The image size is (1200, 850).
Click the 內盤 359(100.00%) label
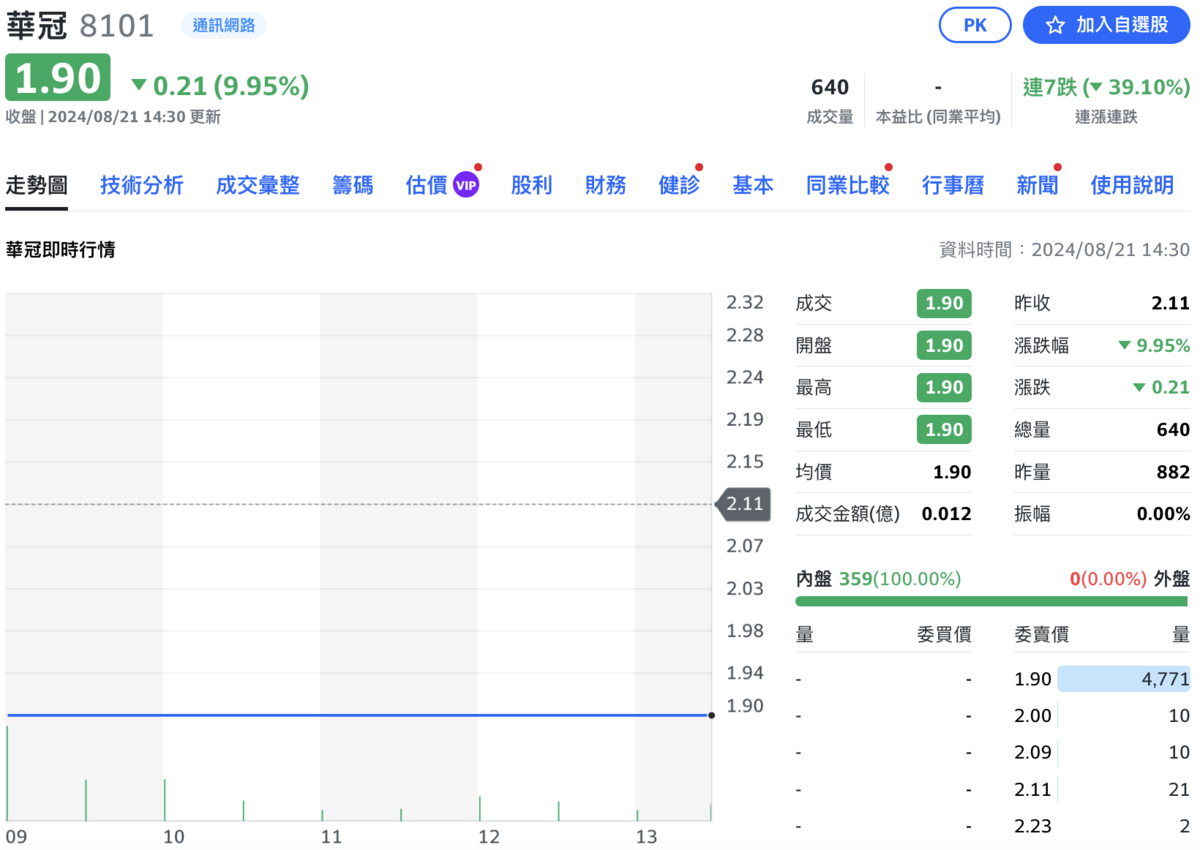(x=878, y=578)
